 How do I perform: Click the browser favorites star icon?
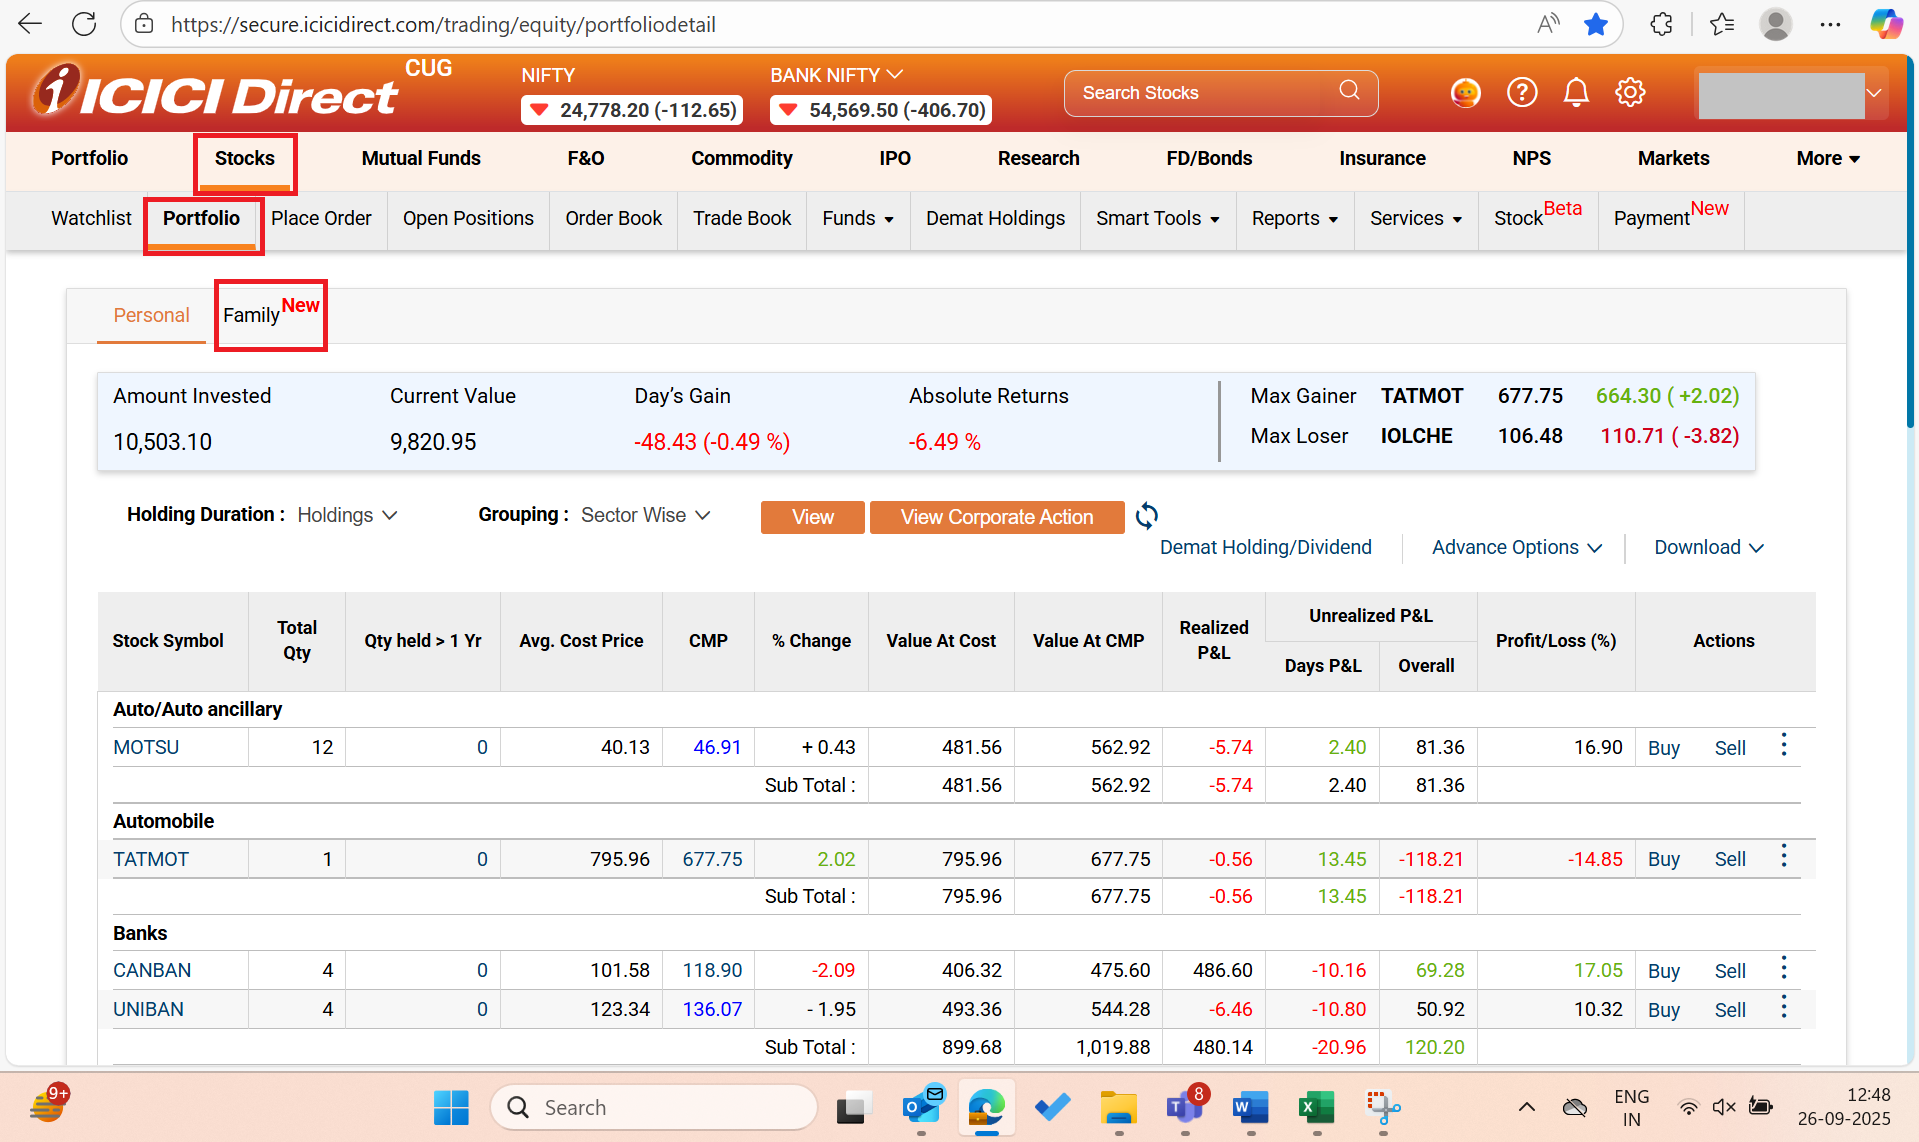(1596, 24)
